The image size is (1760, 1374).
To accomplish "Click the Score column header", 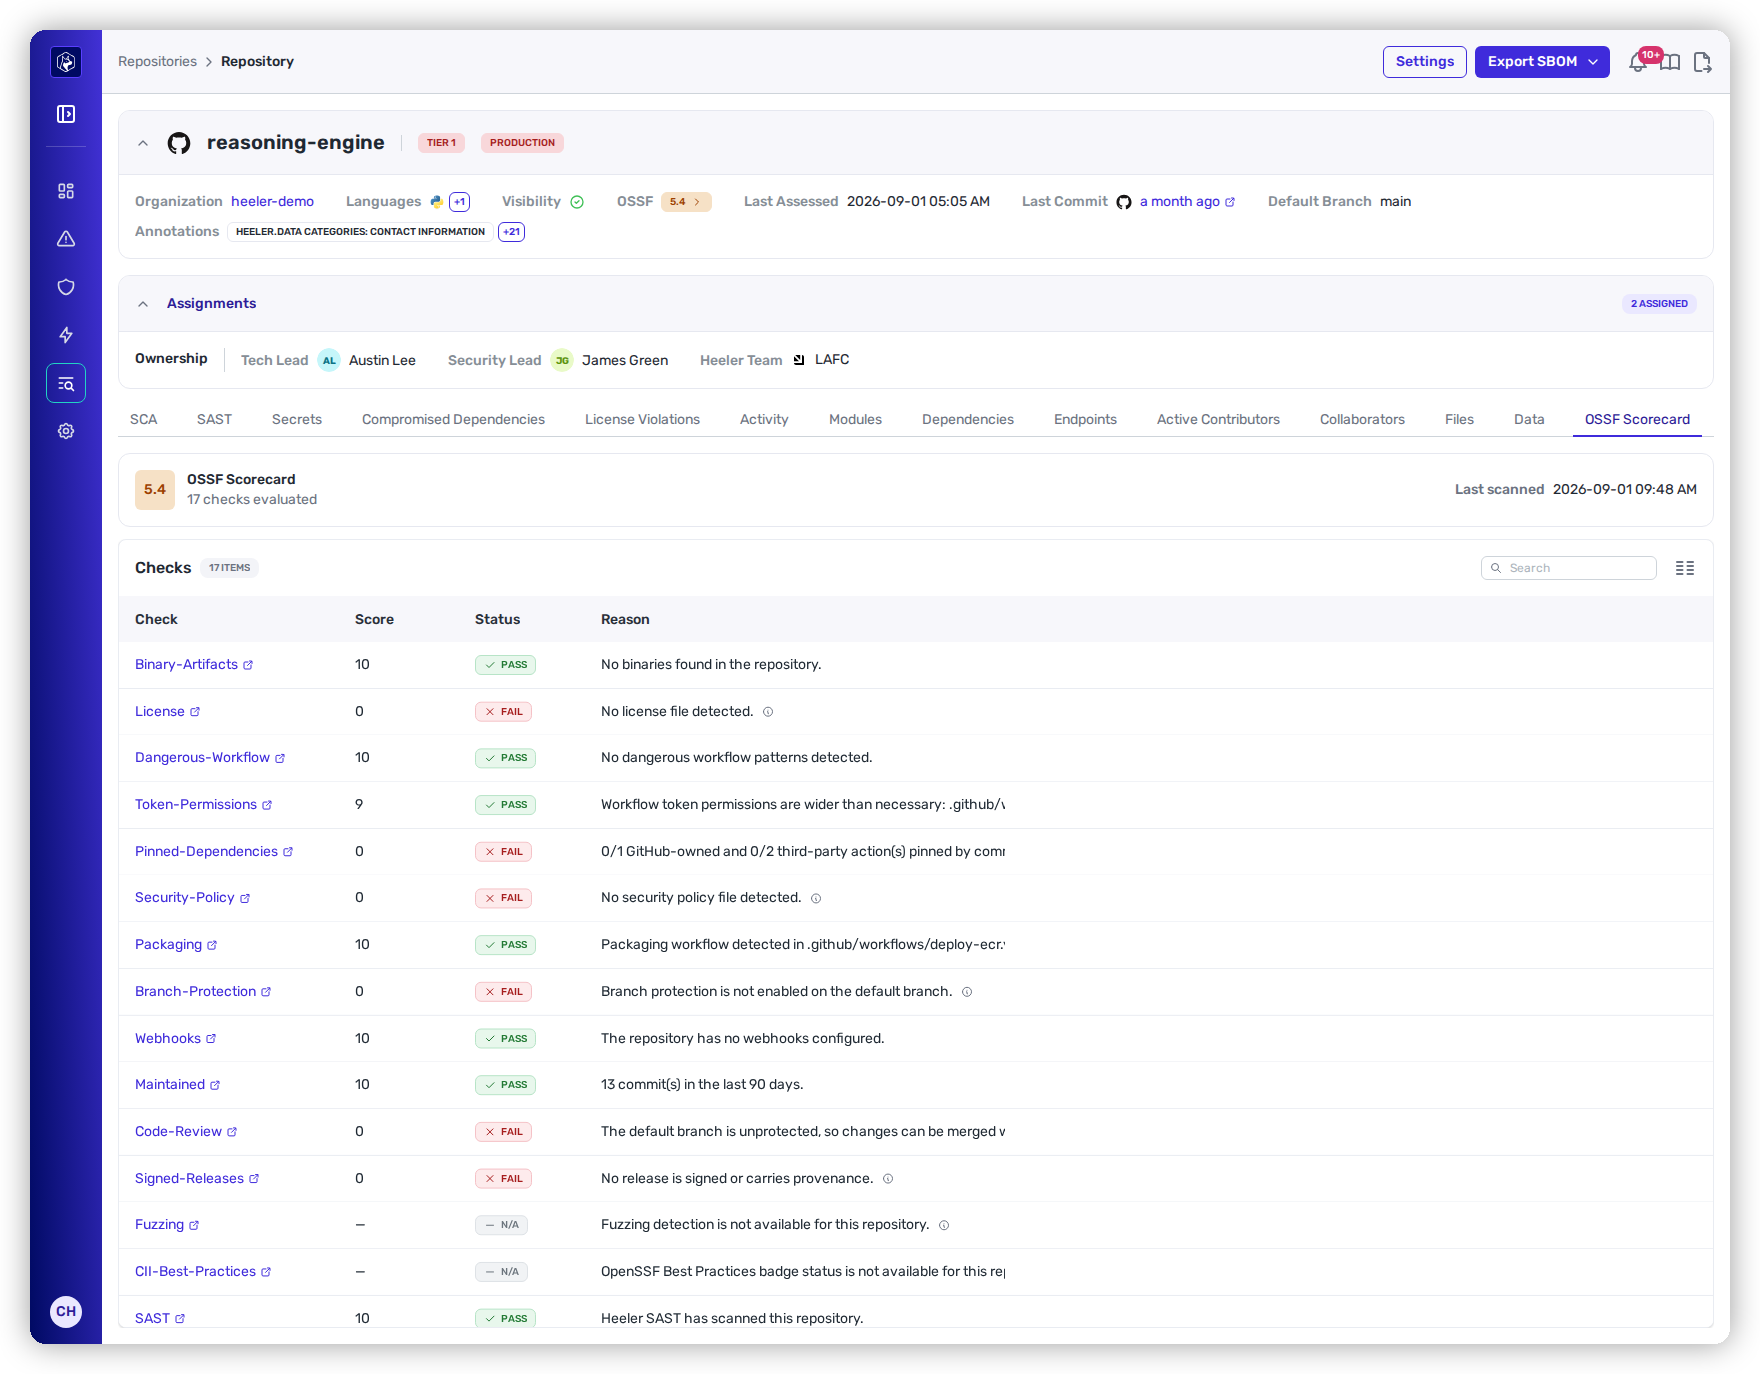I will coord(374,620).
